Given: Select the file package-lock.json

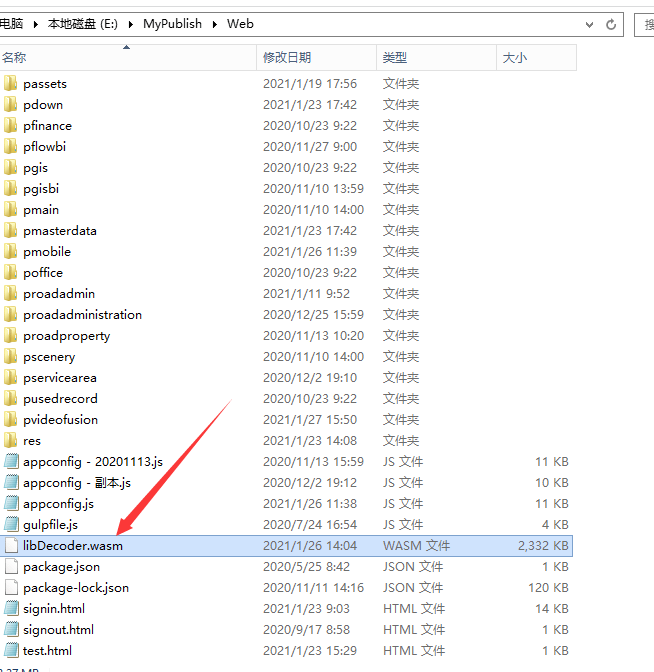Looking at the screenshot, I should click(76, 588).
